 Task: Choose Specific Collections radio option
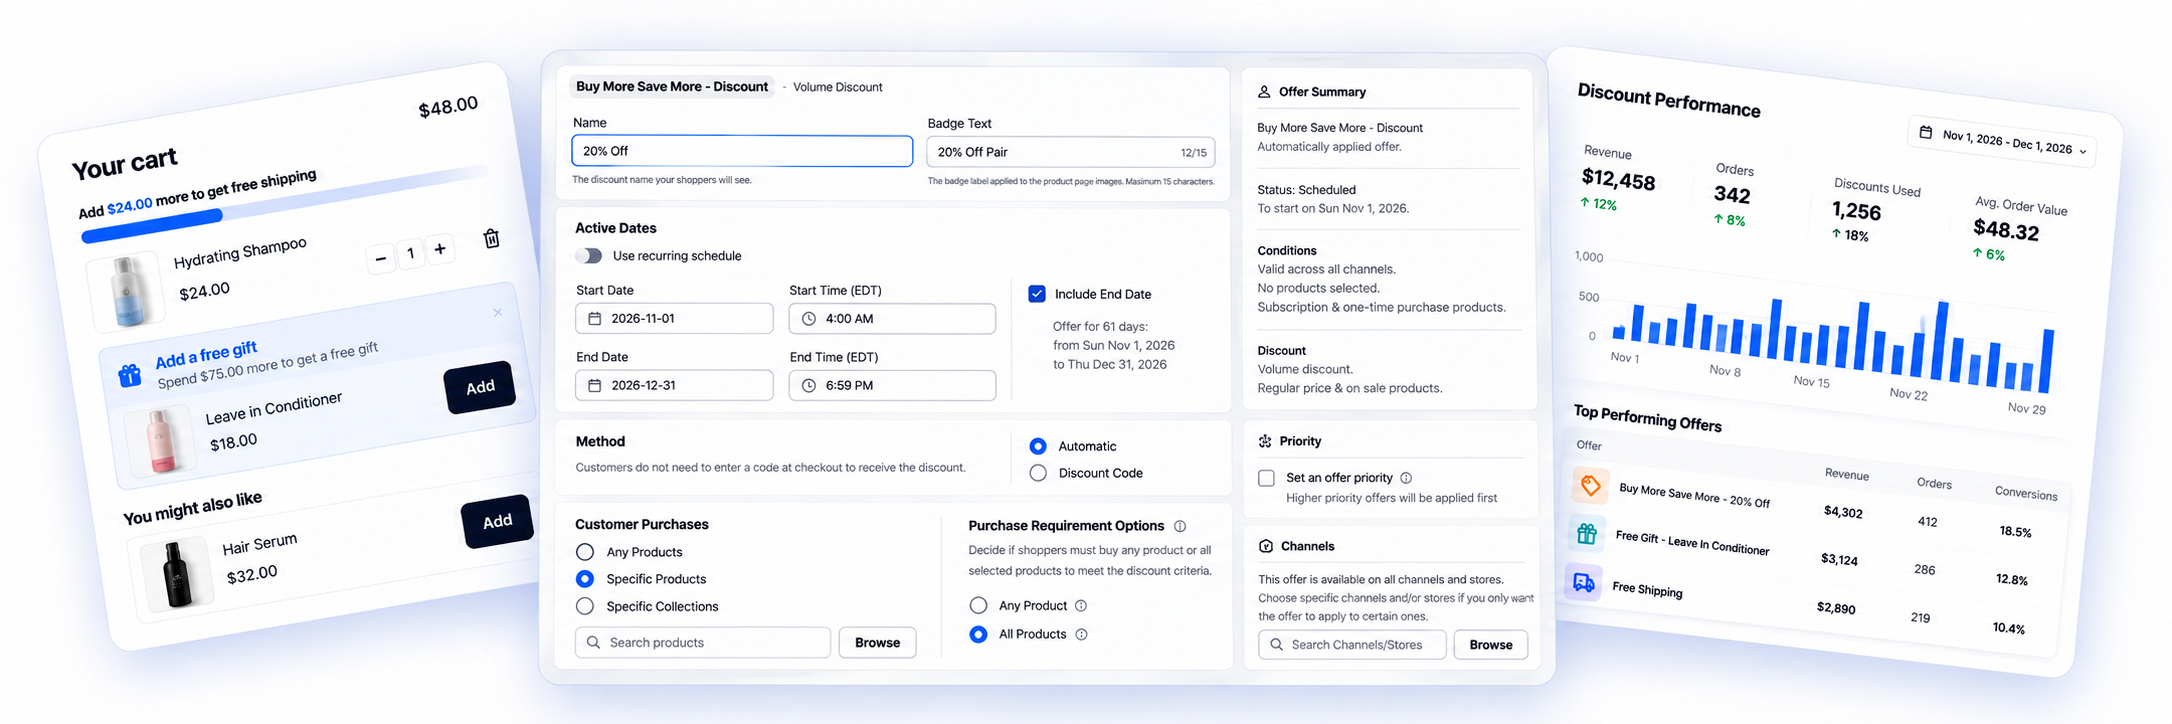[x=585, y=606]
